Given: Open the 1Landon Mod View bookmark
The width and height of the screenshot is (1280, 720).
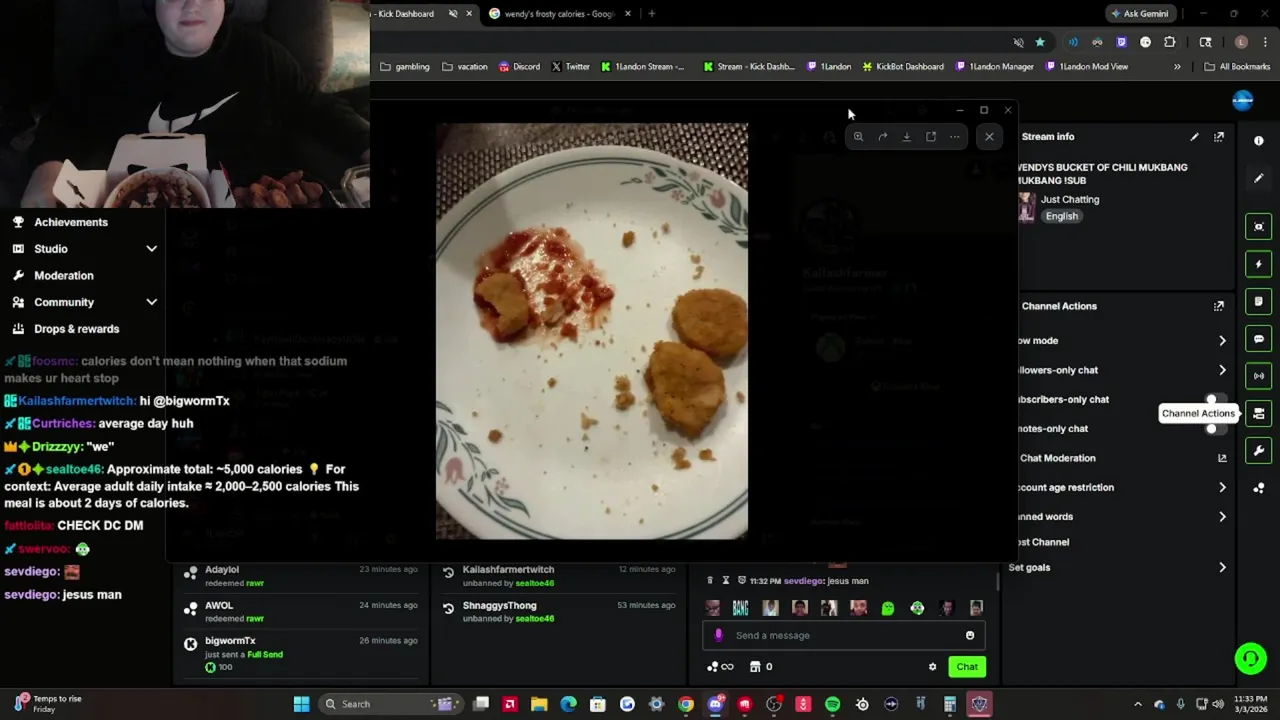Looking at the screenshot, I should (1087, 67).
